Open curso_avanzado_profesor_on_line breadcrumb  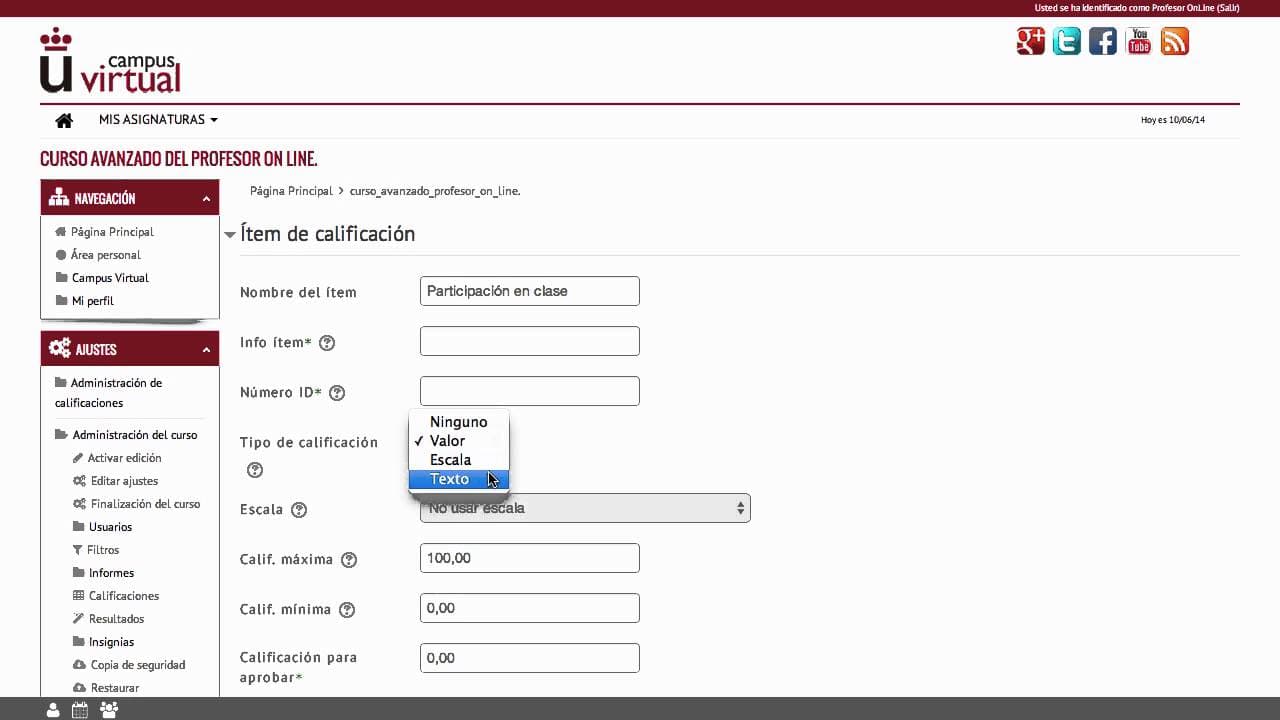(435, 191)
